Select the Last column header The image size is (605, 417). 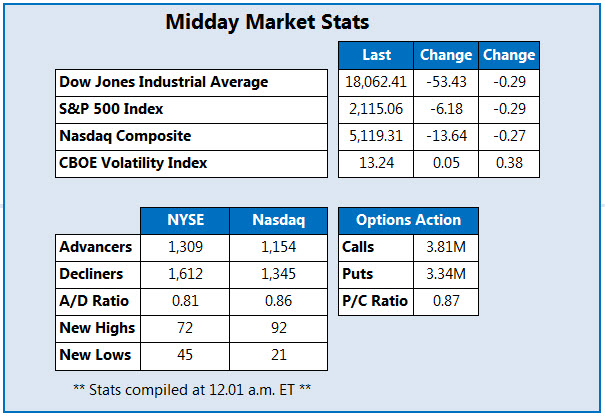[376, 55]
